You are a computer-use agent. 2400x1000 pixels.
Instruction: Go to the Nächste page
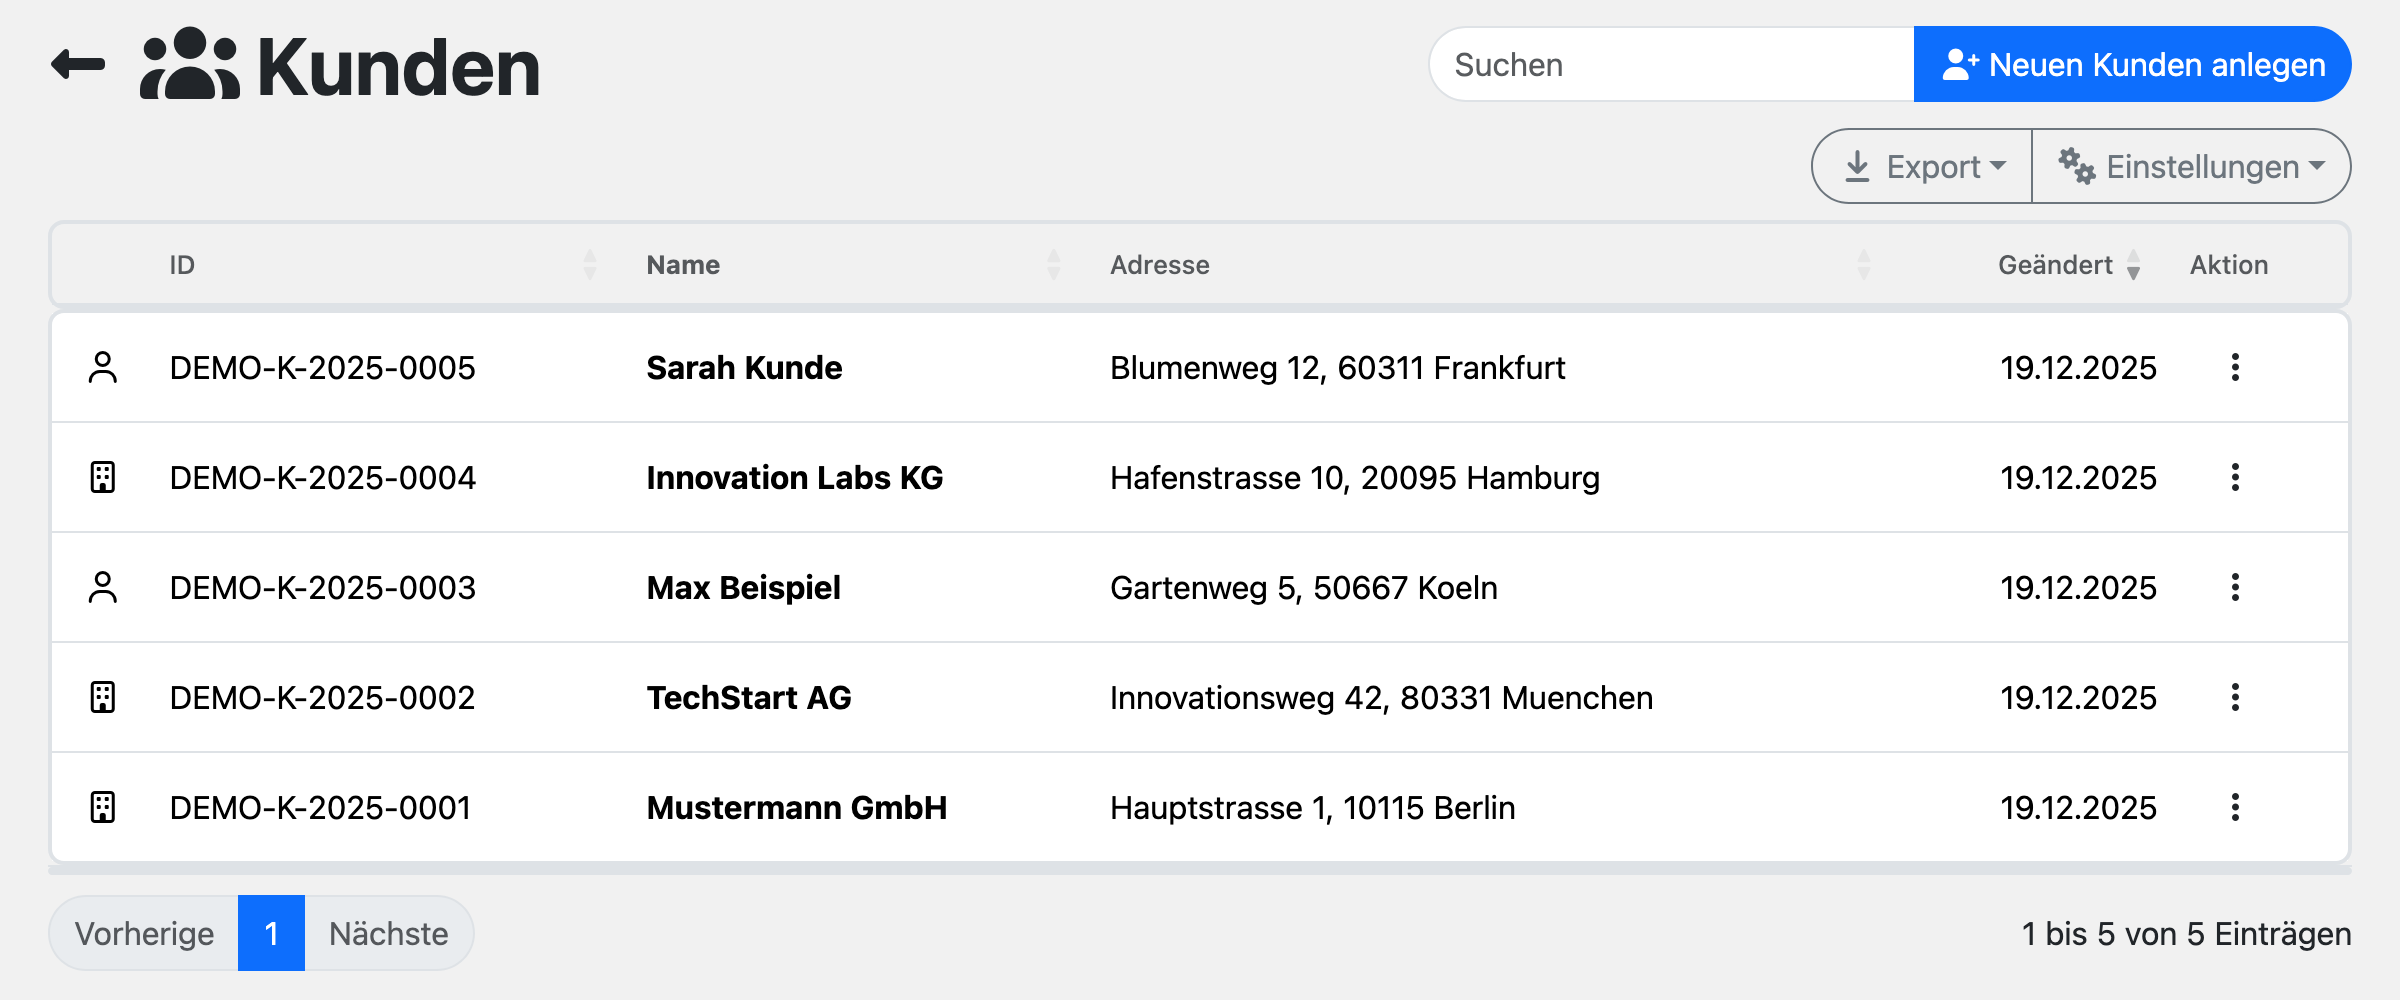coord(388,934)
